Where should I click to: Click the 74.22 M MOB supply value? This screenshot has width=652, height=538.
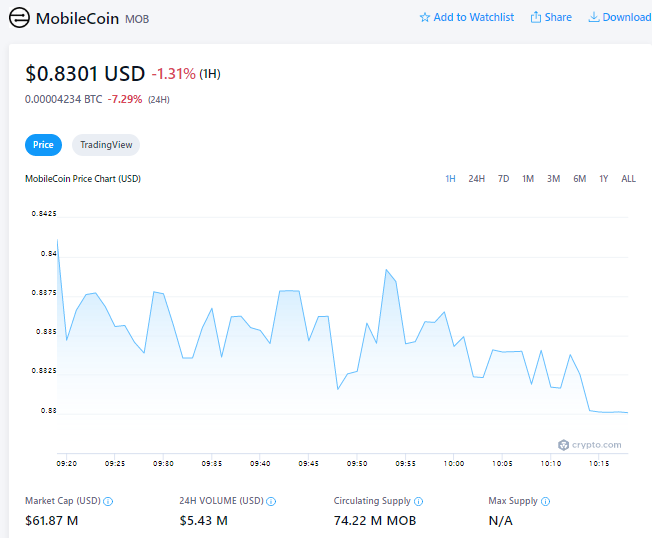[375, 521]
